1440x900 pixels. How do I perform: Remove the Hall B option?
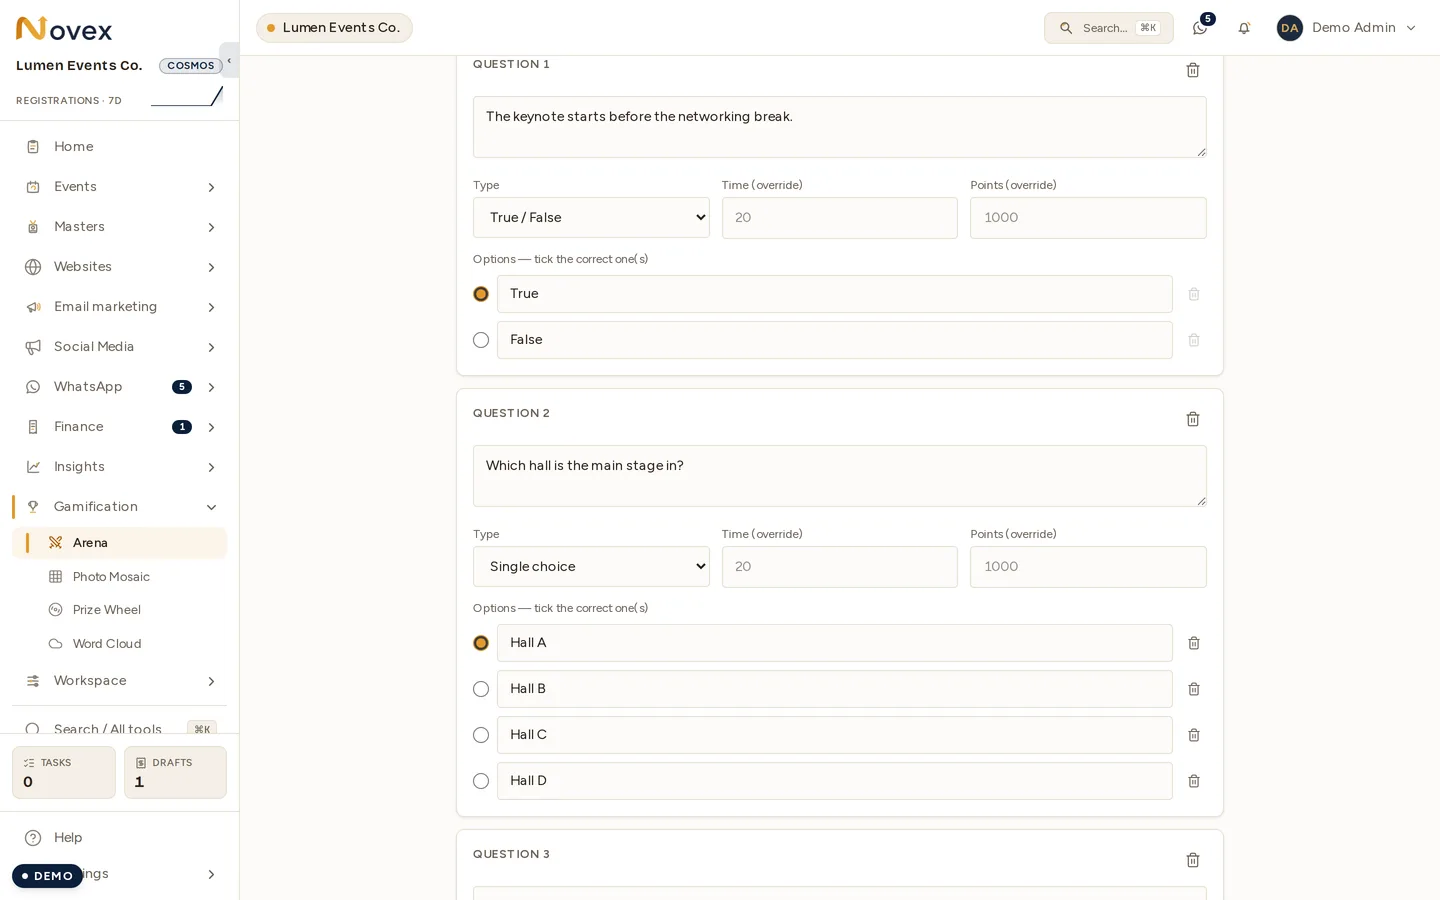tap(1193, 689)
